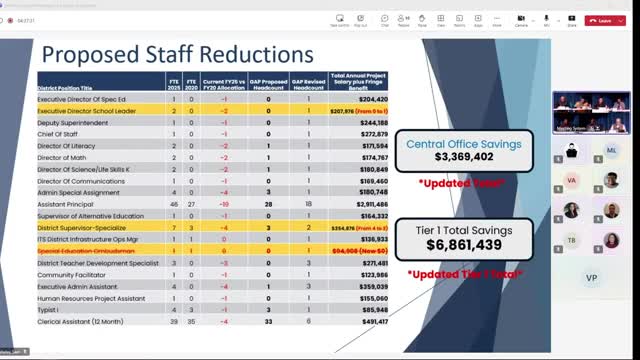Click the 'Admin Special Assignment' row title

point(78,193)
